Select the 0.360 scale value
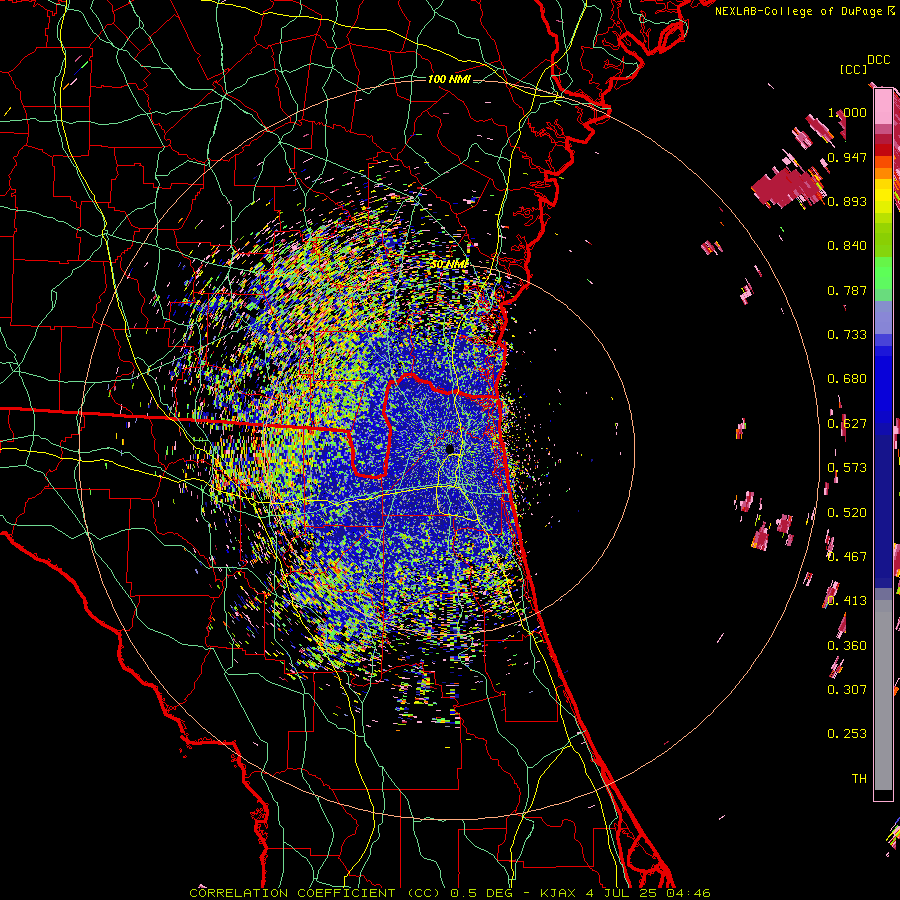Image resolution: width=900 pixels, height=900 pixels. (x=847, y=646)
